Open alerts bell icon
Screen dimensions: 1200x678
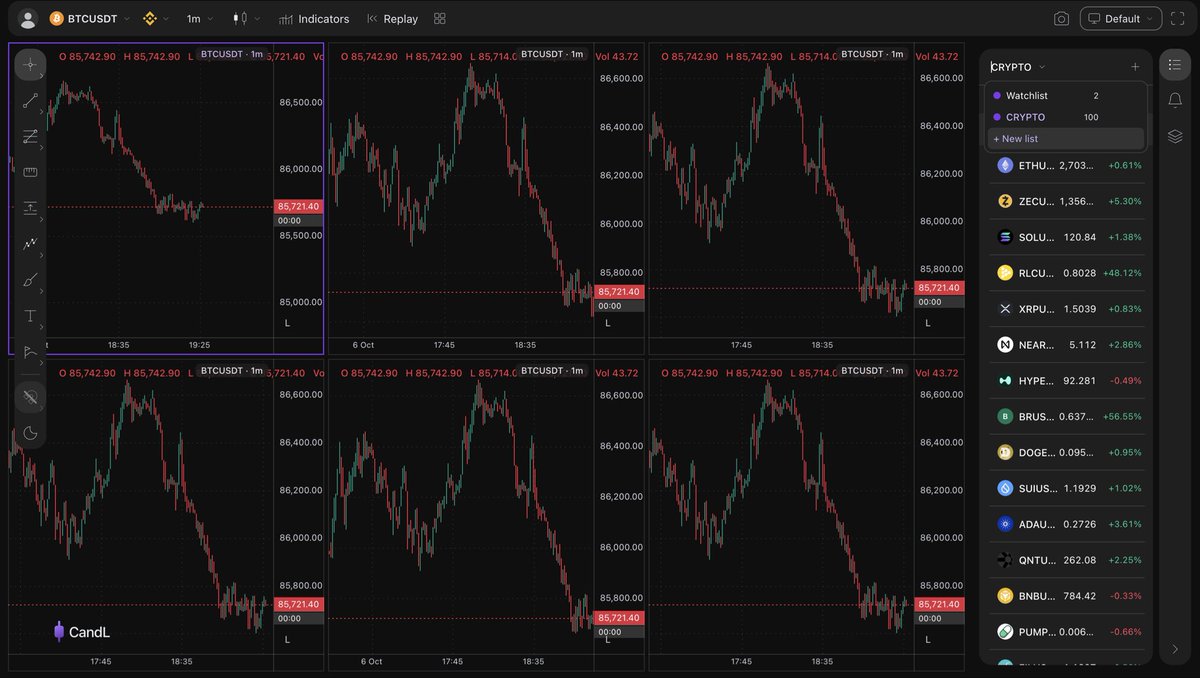(x=1175, y=99)
